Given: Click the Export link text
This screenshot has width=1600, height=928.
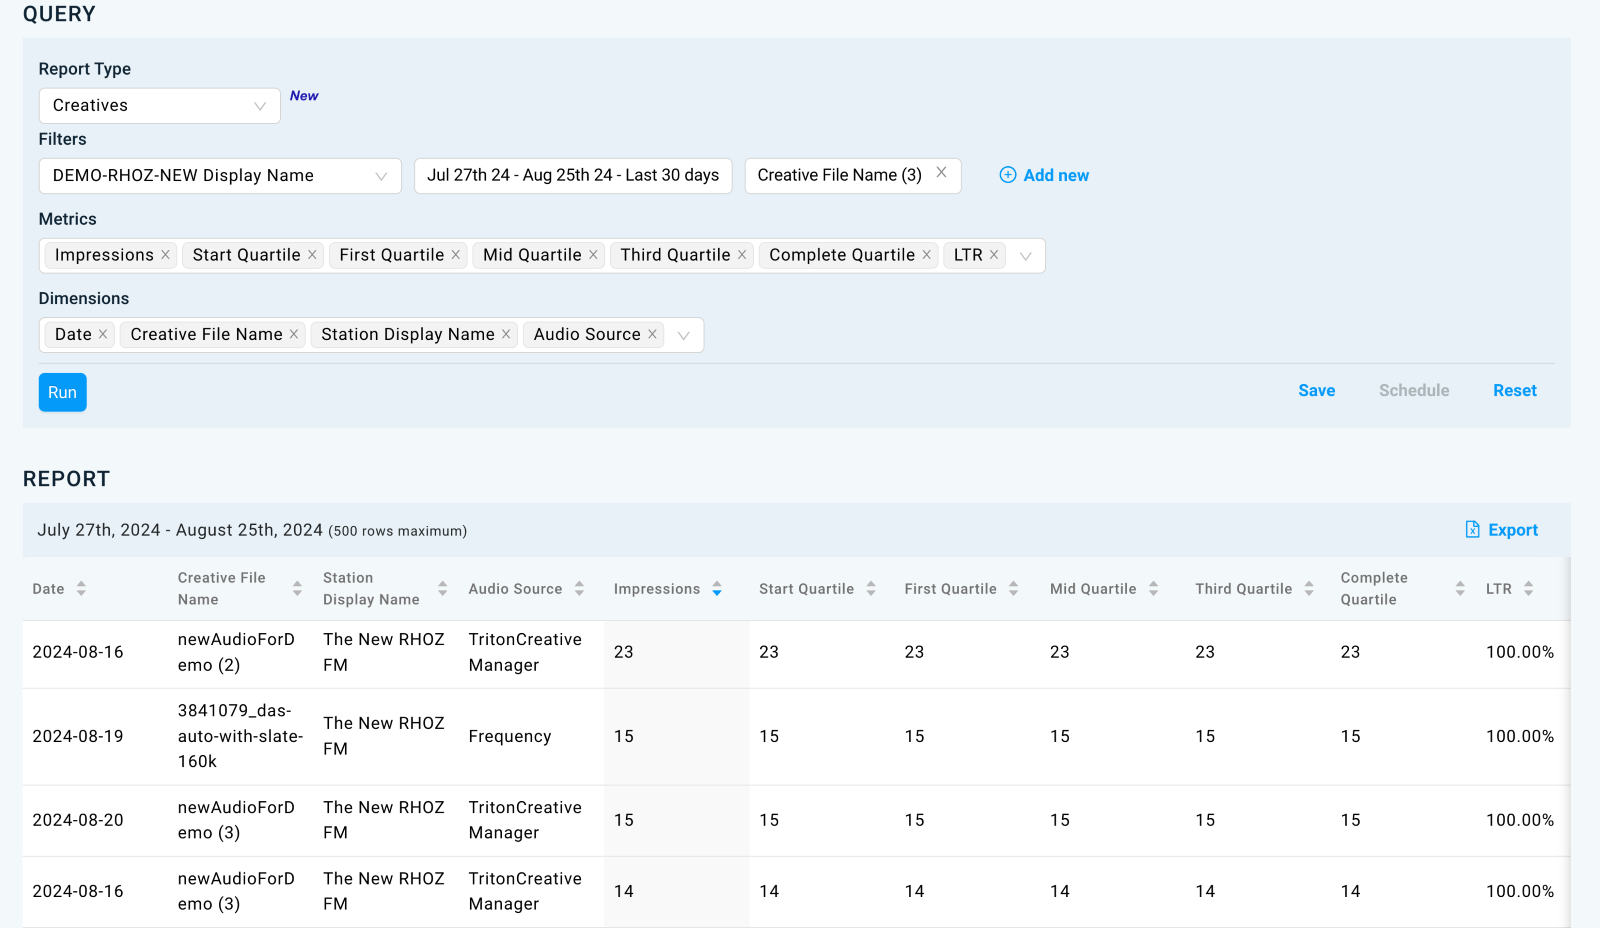Looking at the screenshot, I should [x=1513, y=530].
